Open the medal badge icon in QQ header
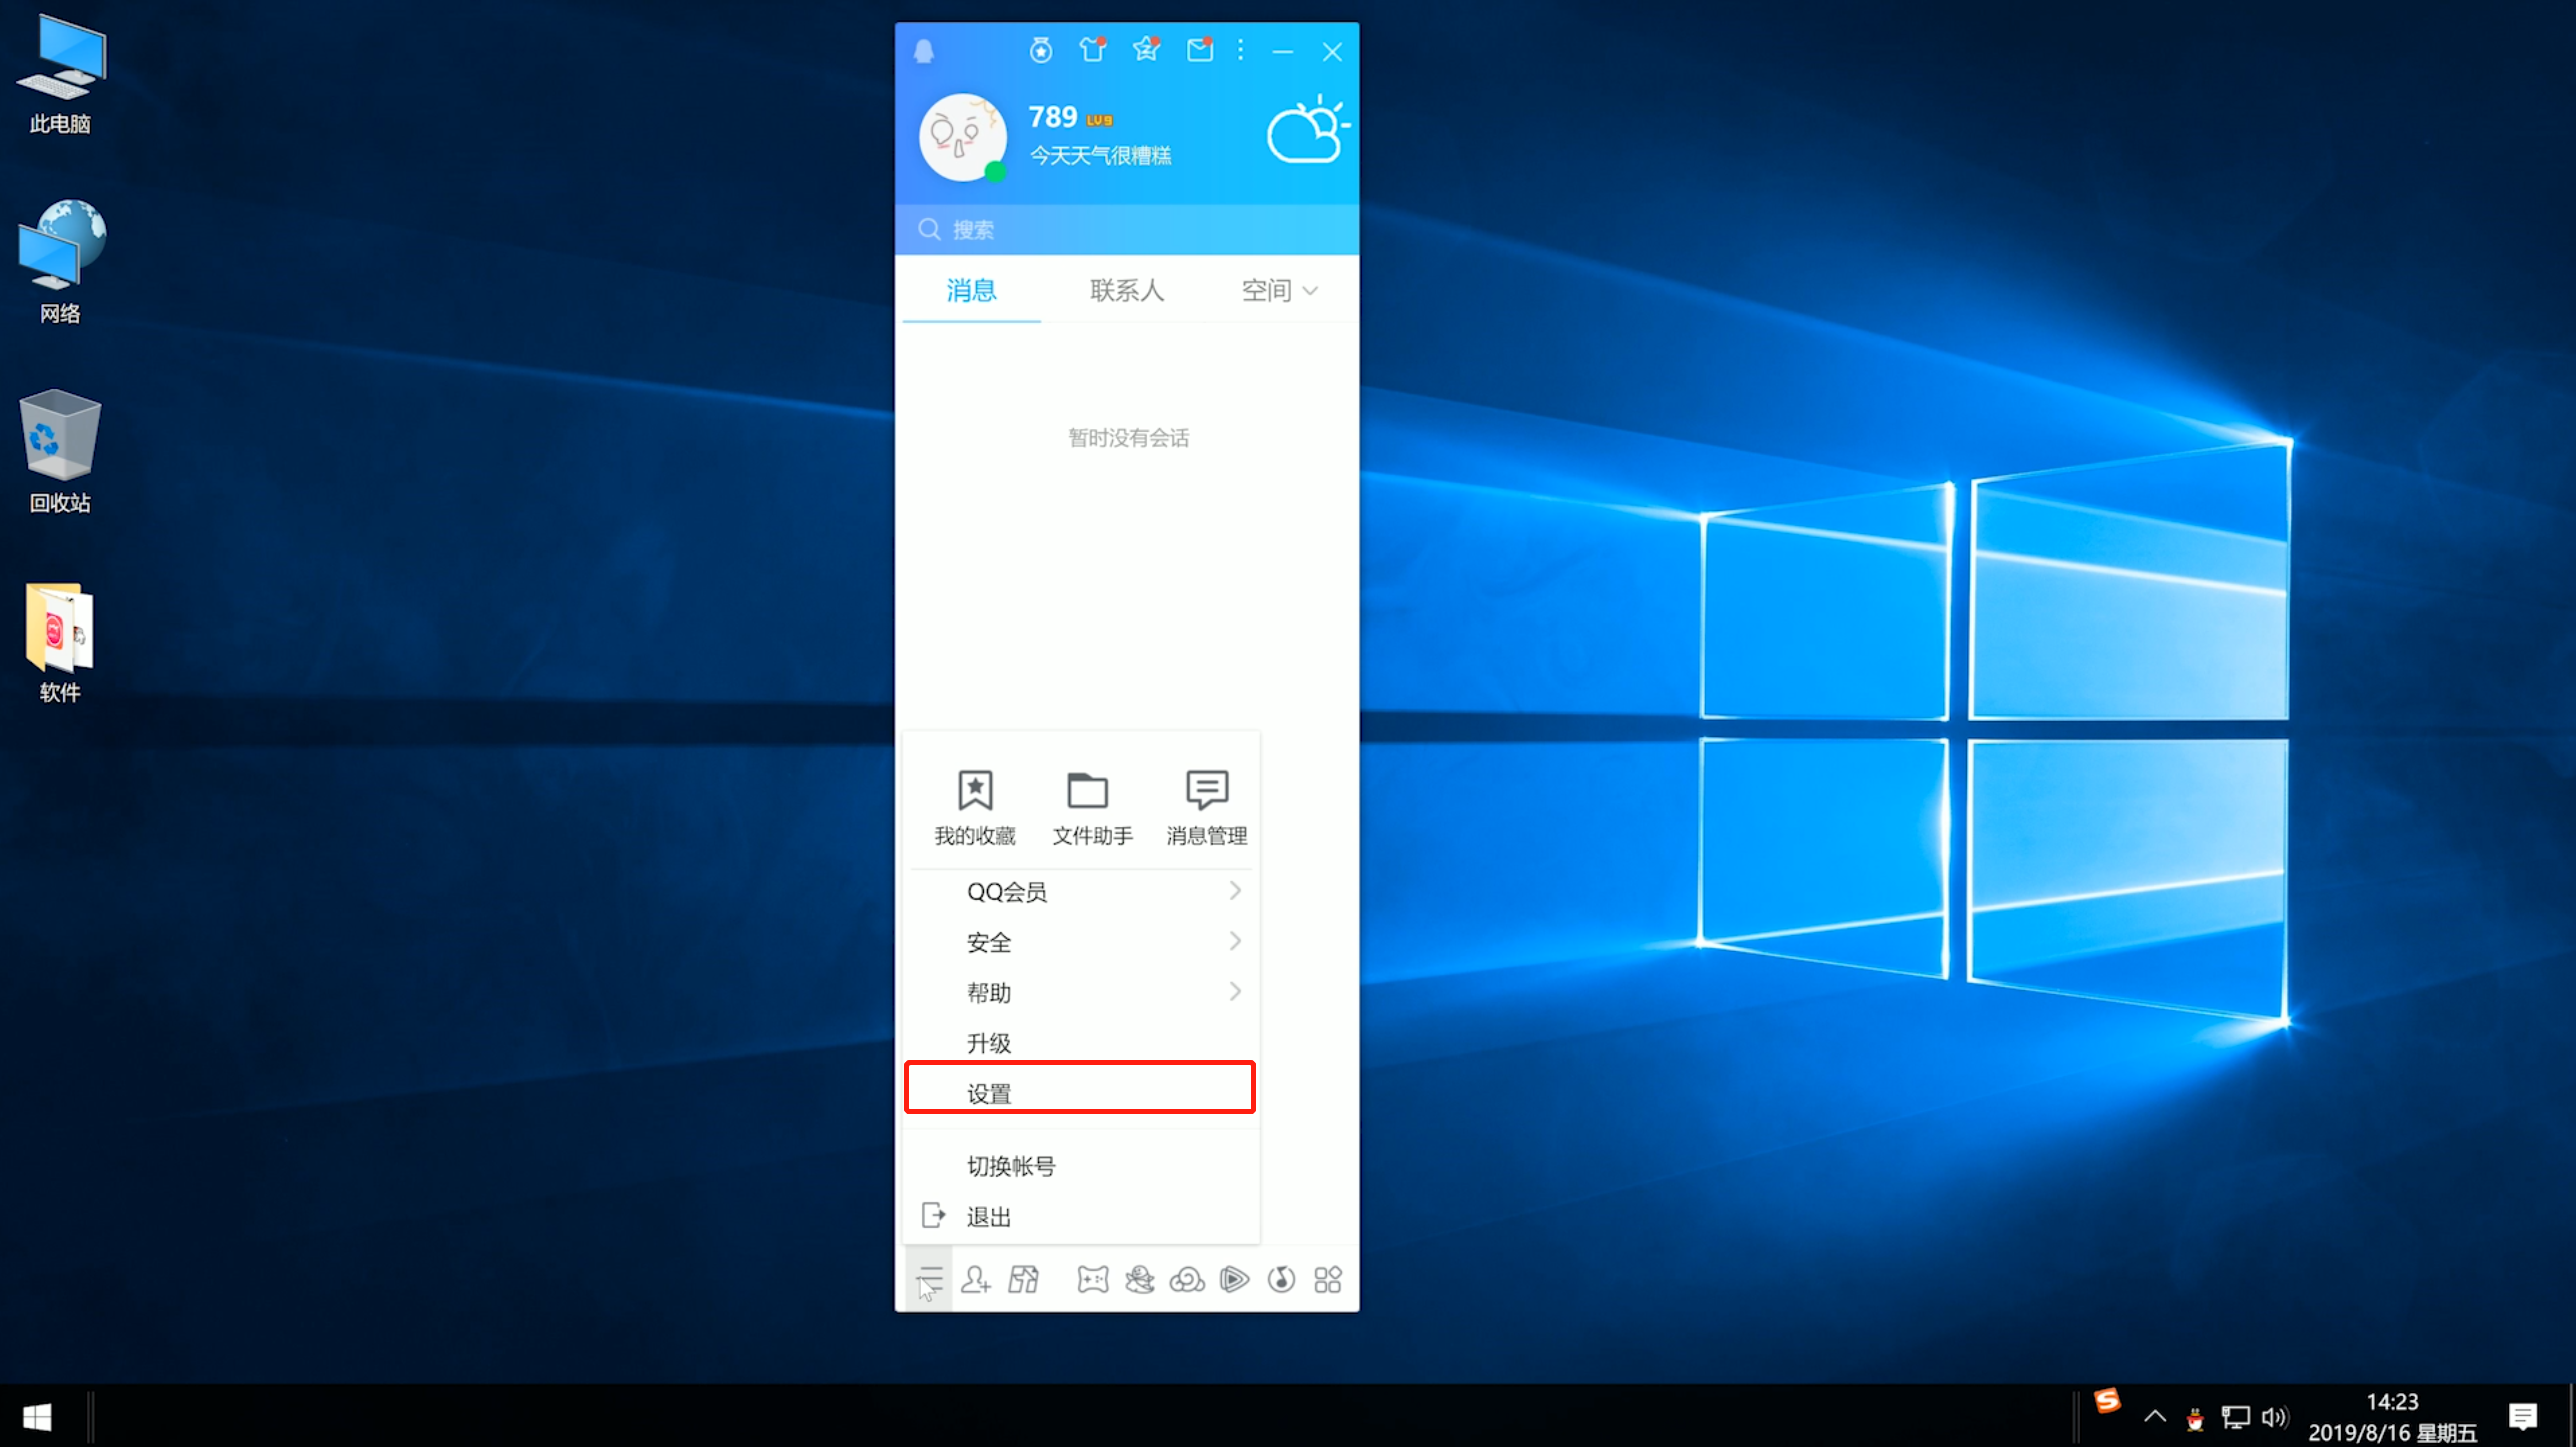 tap(1041, 50)
